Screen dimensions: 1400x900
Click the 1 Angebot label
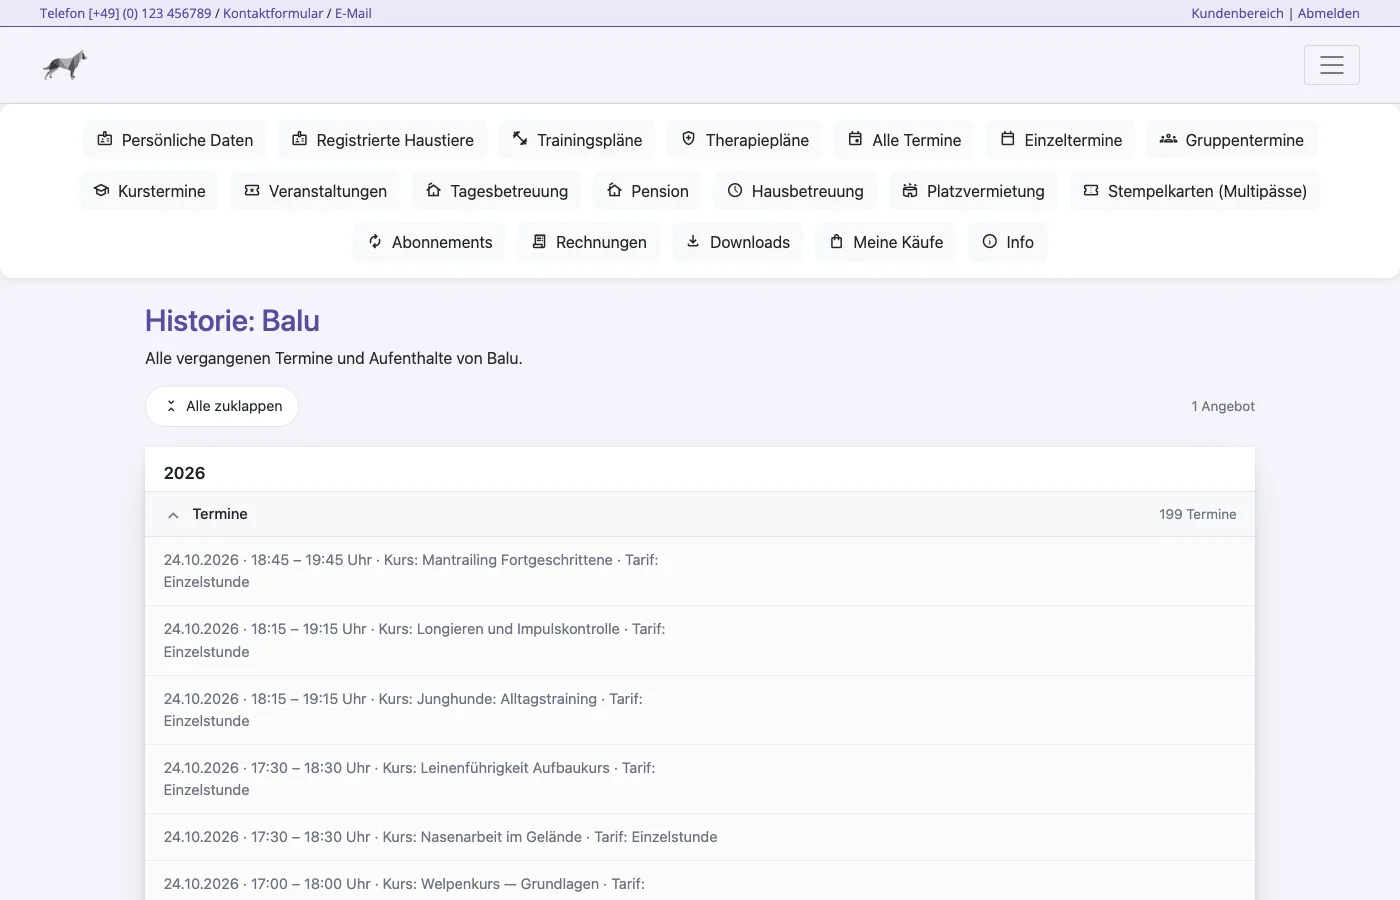[x=1223, y=406]
